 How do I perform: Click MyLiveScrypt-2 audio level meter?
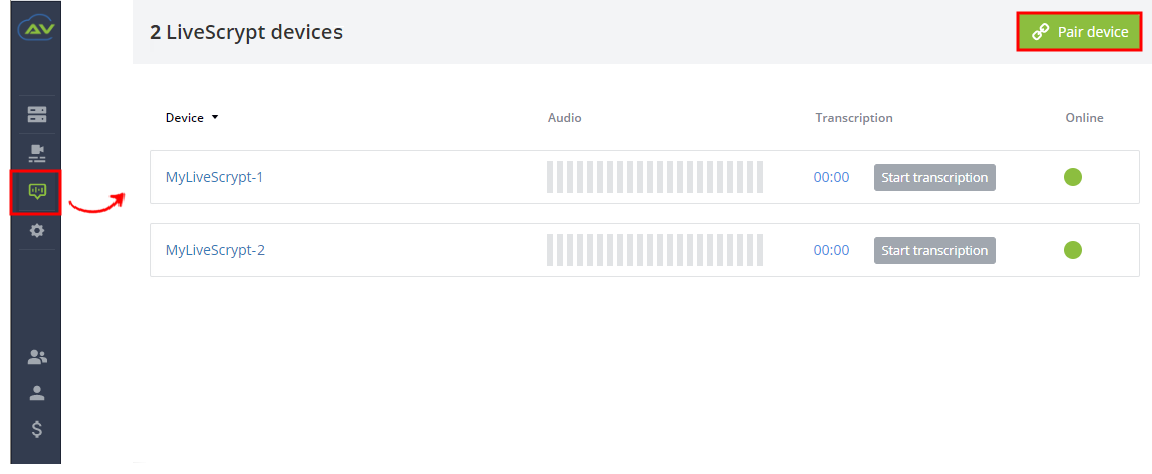point(655,250)
